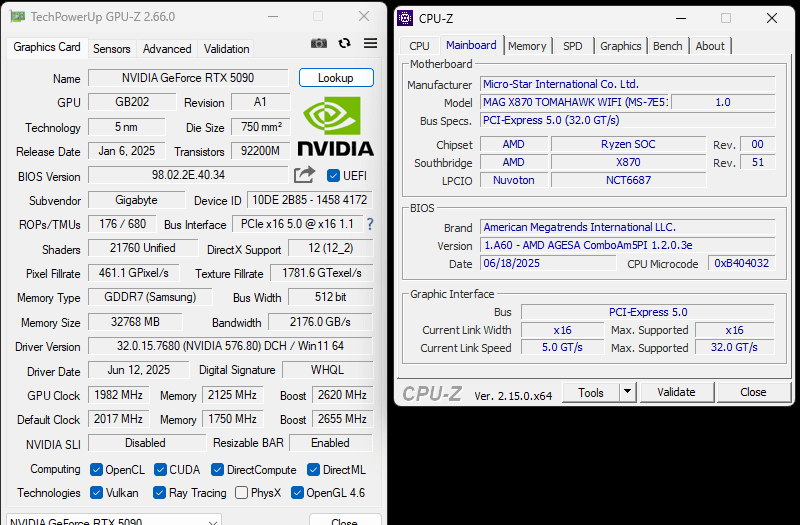This screenshot has height=525, width=800.
Task: Click the LPCIO NCT6687 value
Action: (628, 180)
